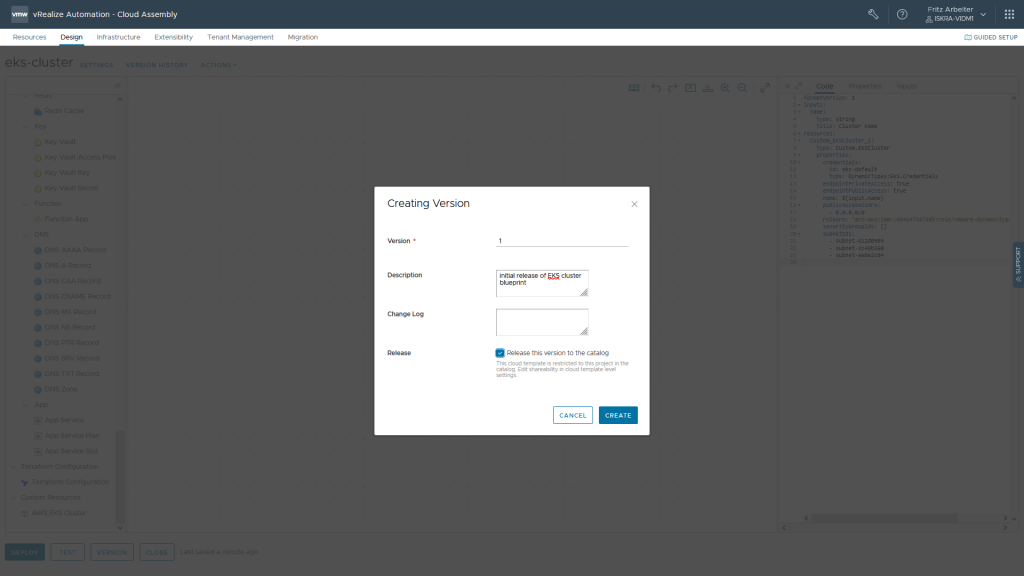This screenshot has height=576, width=1024.
Task: Open the Support side tab
Action: tap(1018, 264)
